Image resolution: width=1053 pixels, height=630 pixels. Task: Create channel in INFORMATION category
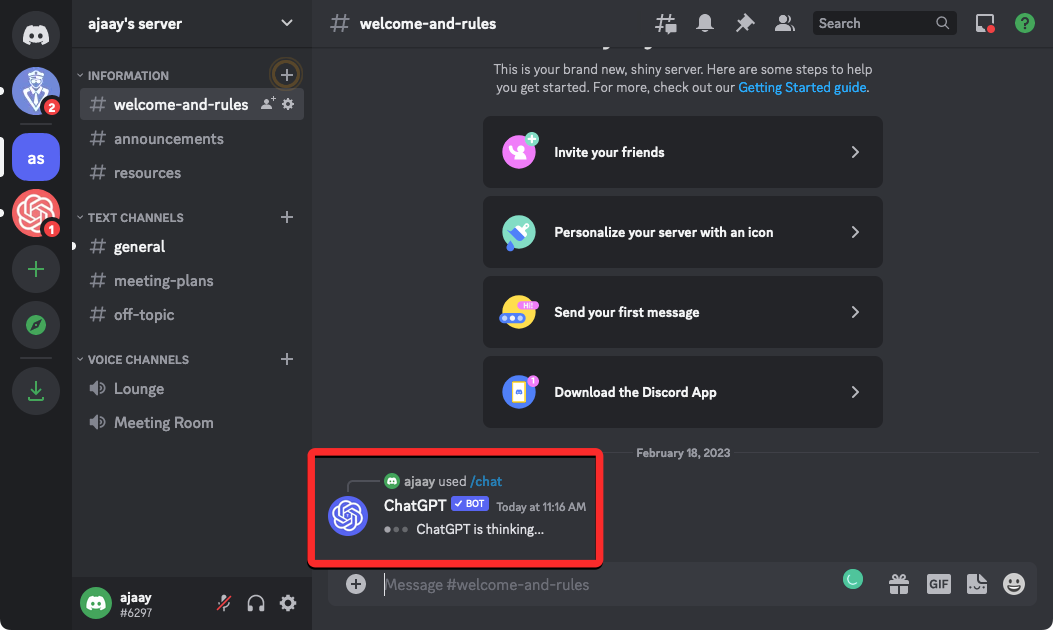(287, 75)
